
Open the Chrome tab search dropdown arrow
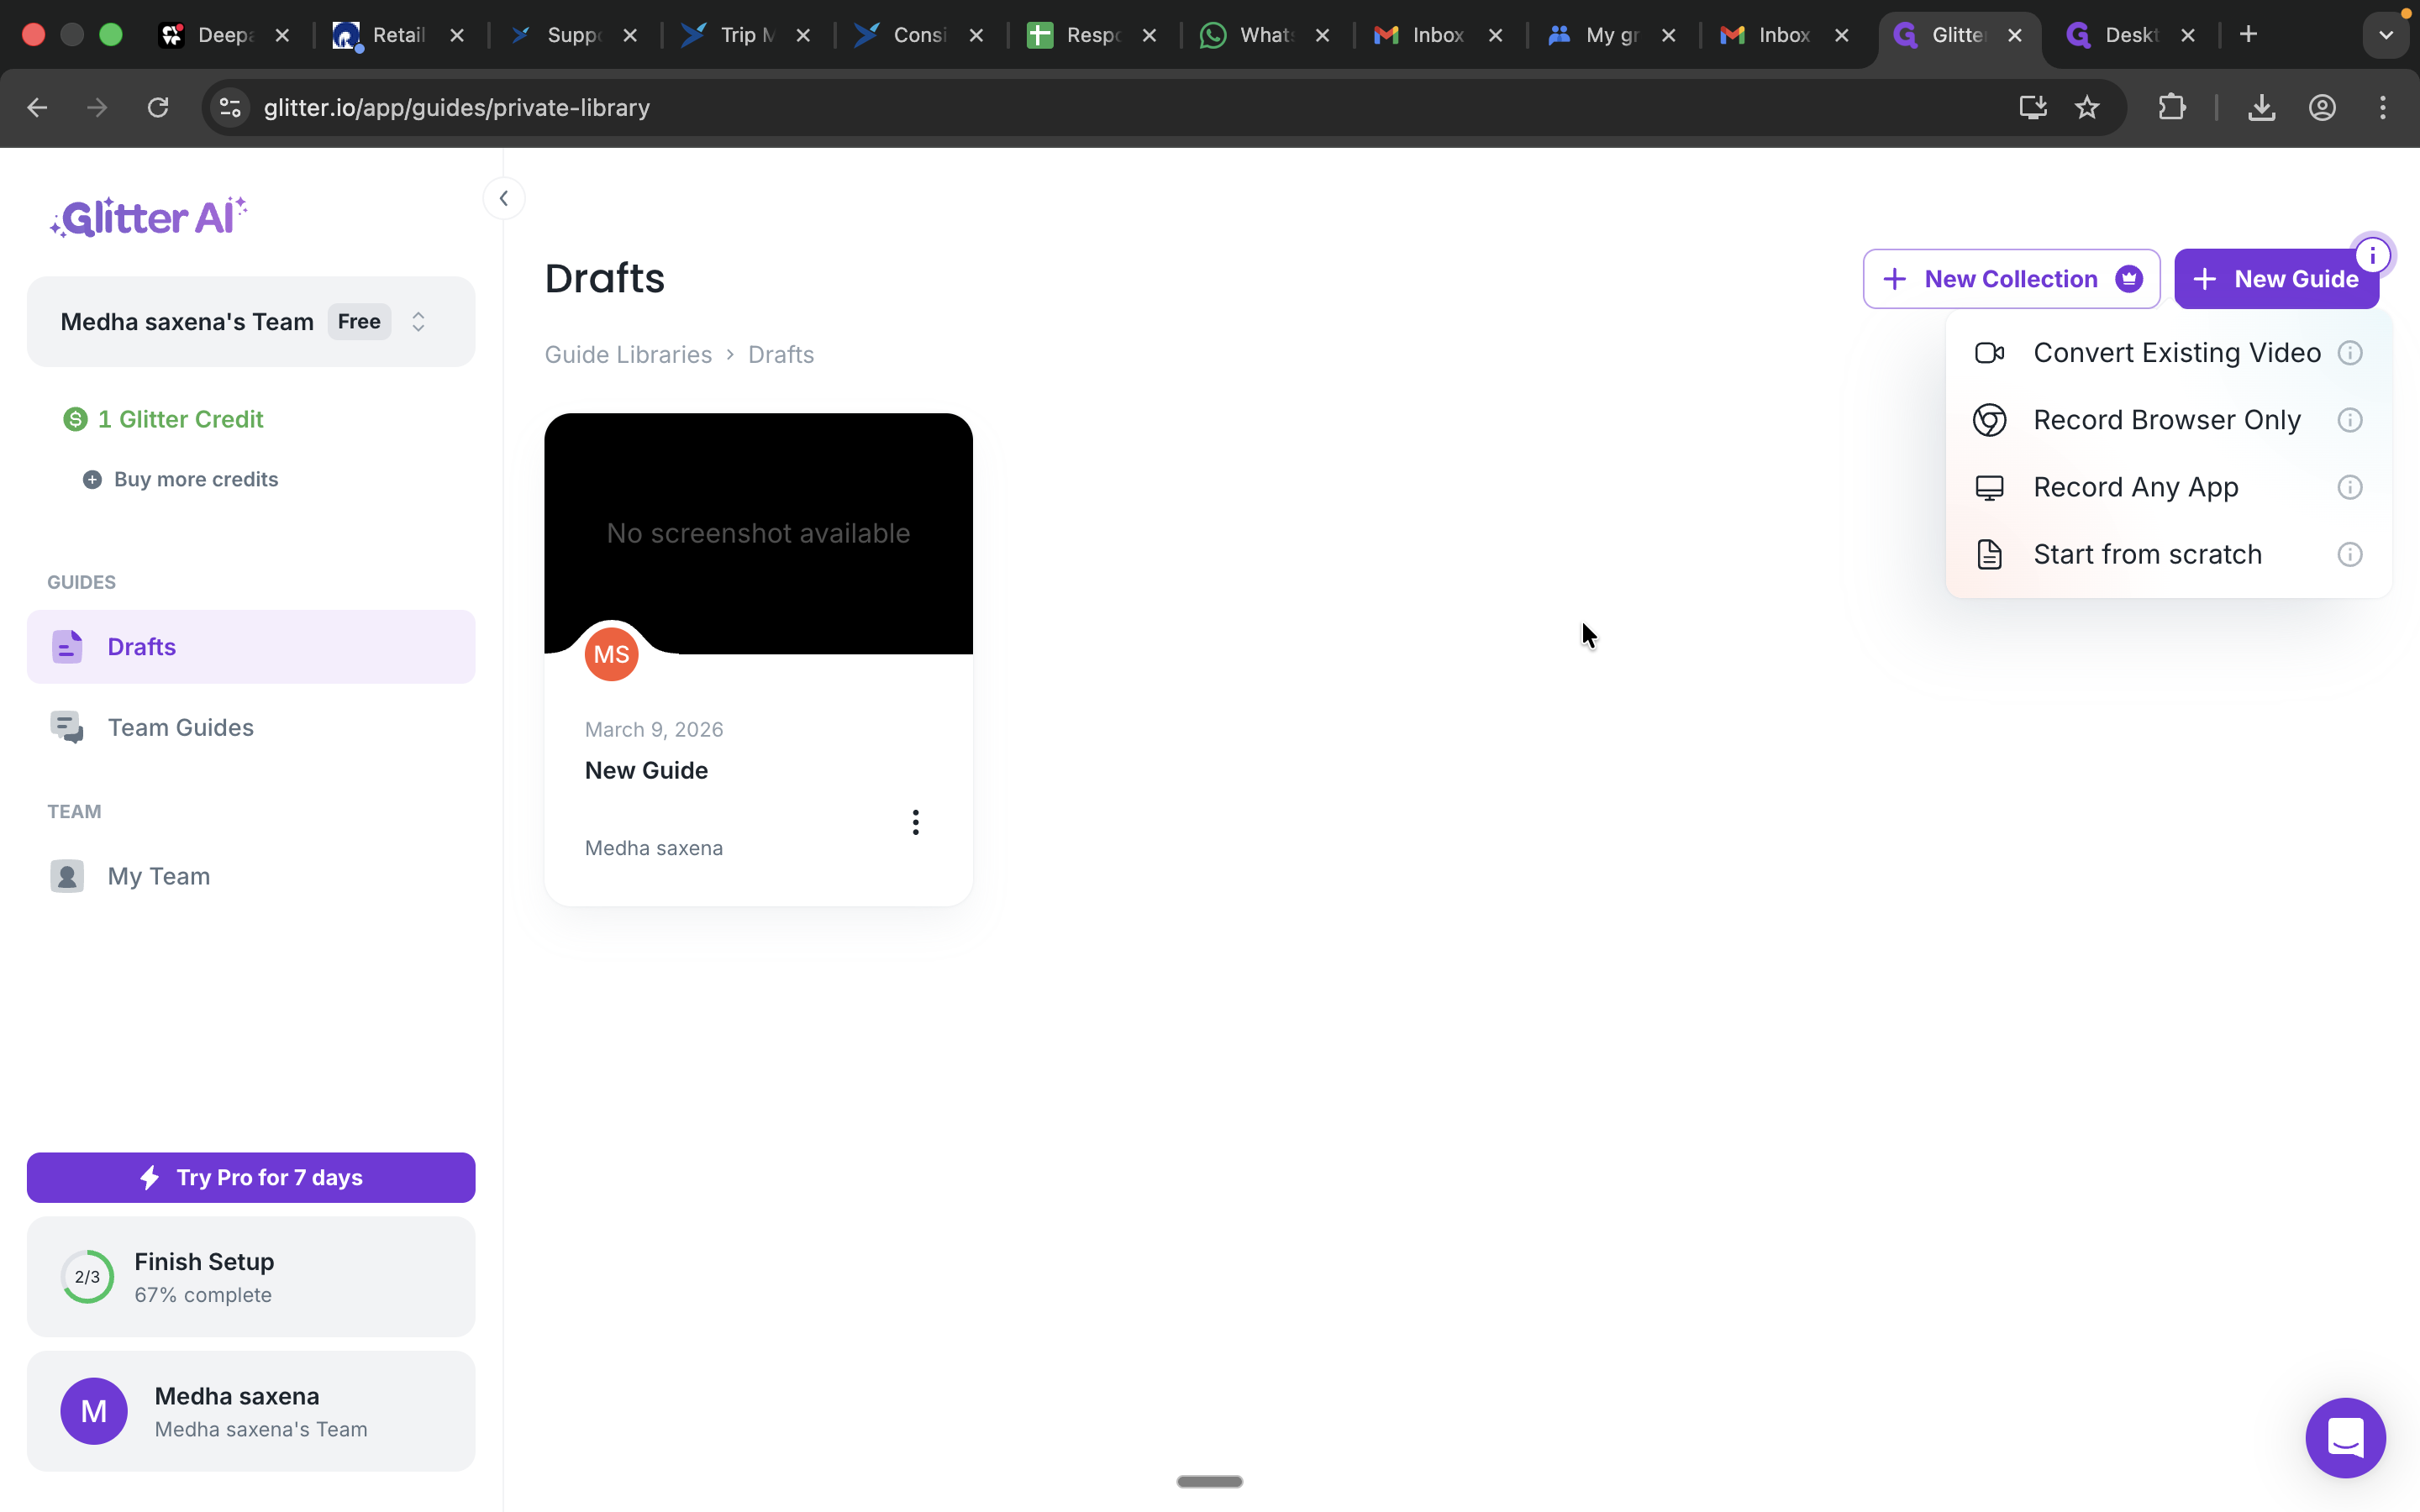tap(2385, 35)
